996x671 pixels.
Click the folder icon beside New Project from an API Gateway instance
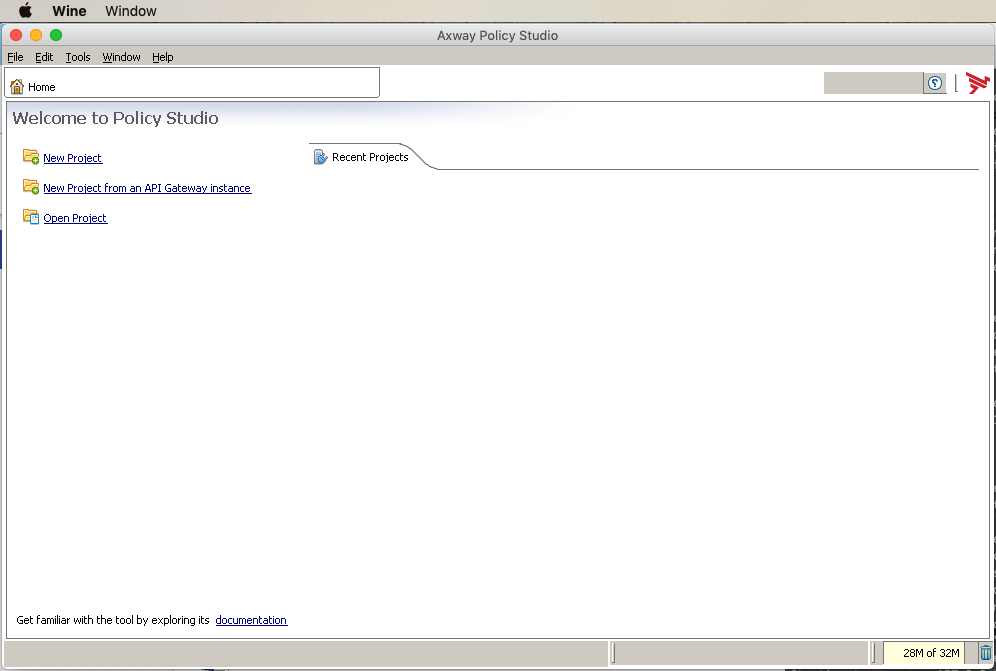[x=30, y=186]
